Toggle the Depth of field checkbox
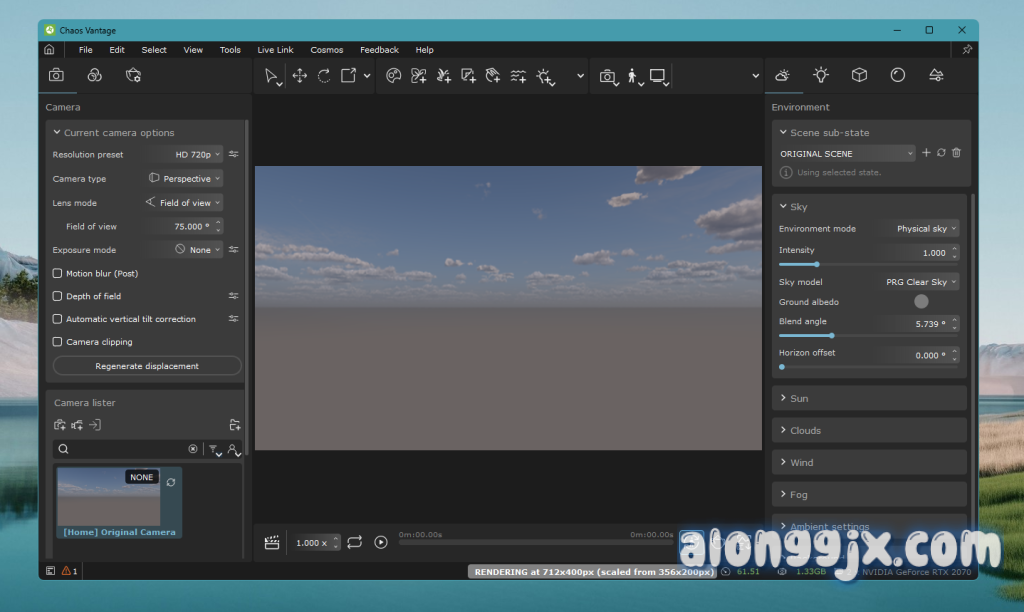 coord(58,296)
